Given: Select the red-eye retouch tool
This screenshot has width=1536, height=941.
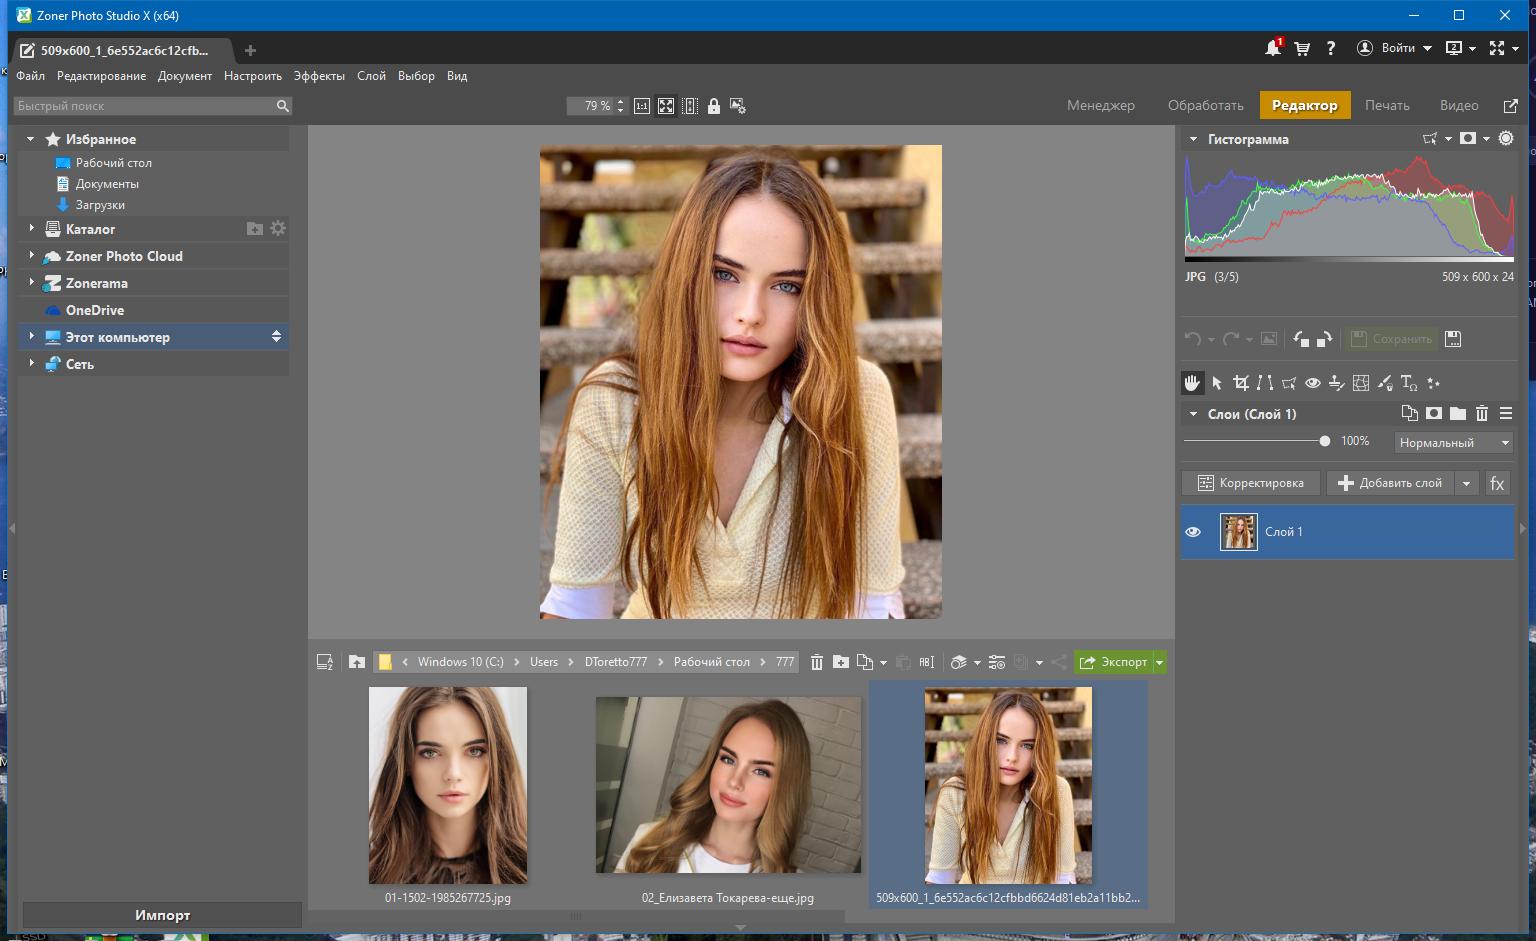Looking at the screenshot, I should [1313, 383].
